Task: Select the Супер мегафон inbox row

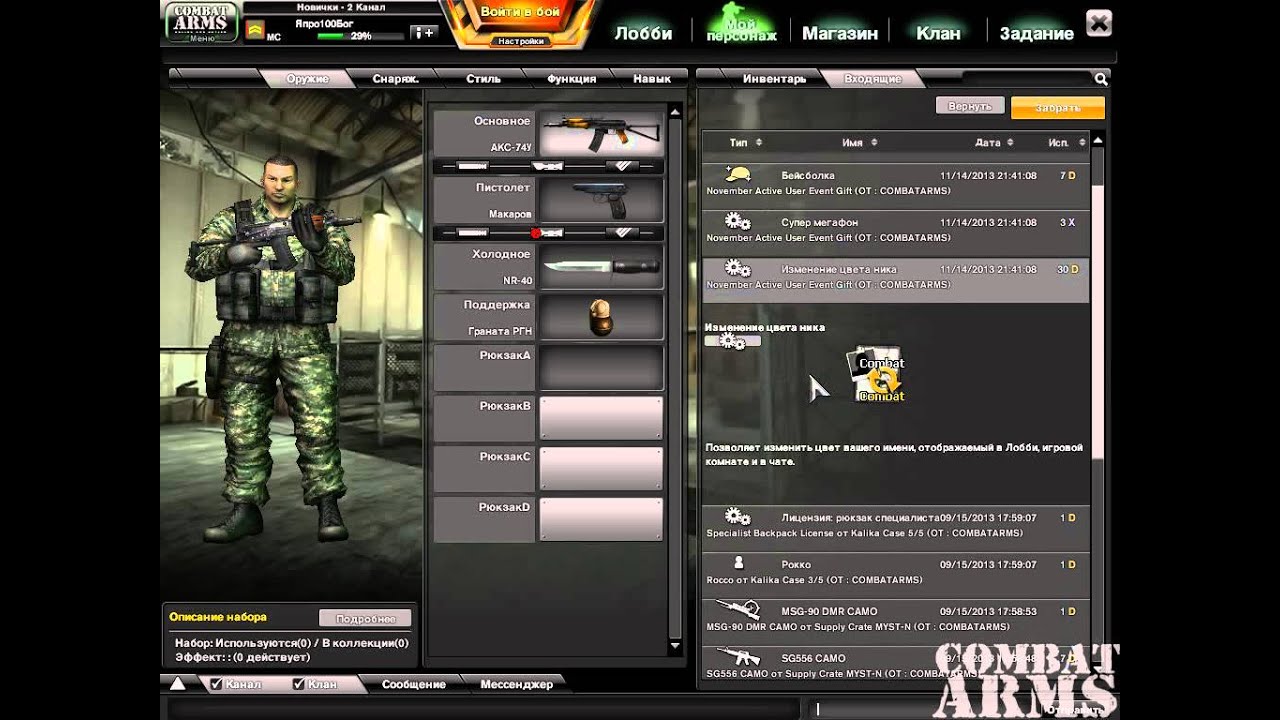Action: pos(896,228)
